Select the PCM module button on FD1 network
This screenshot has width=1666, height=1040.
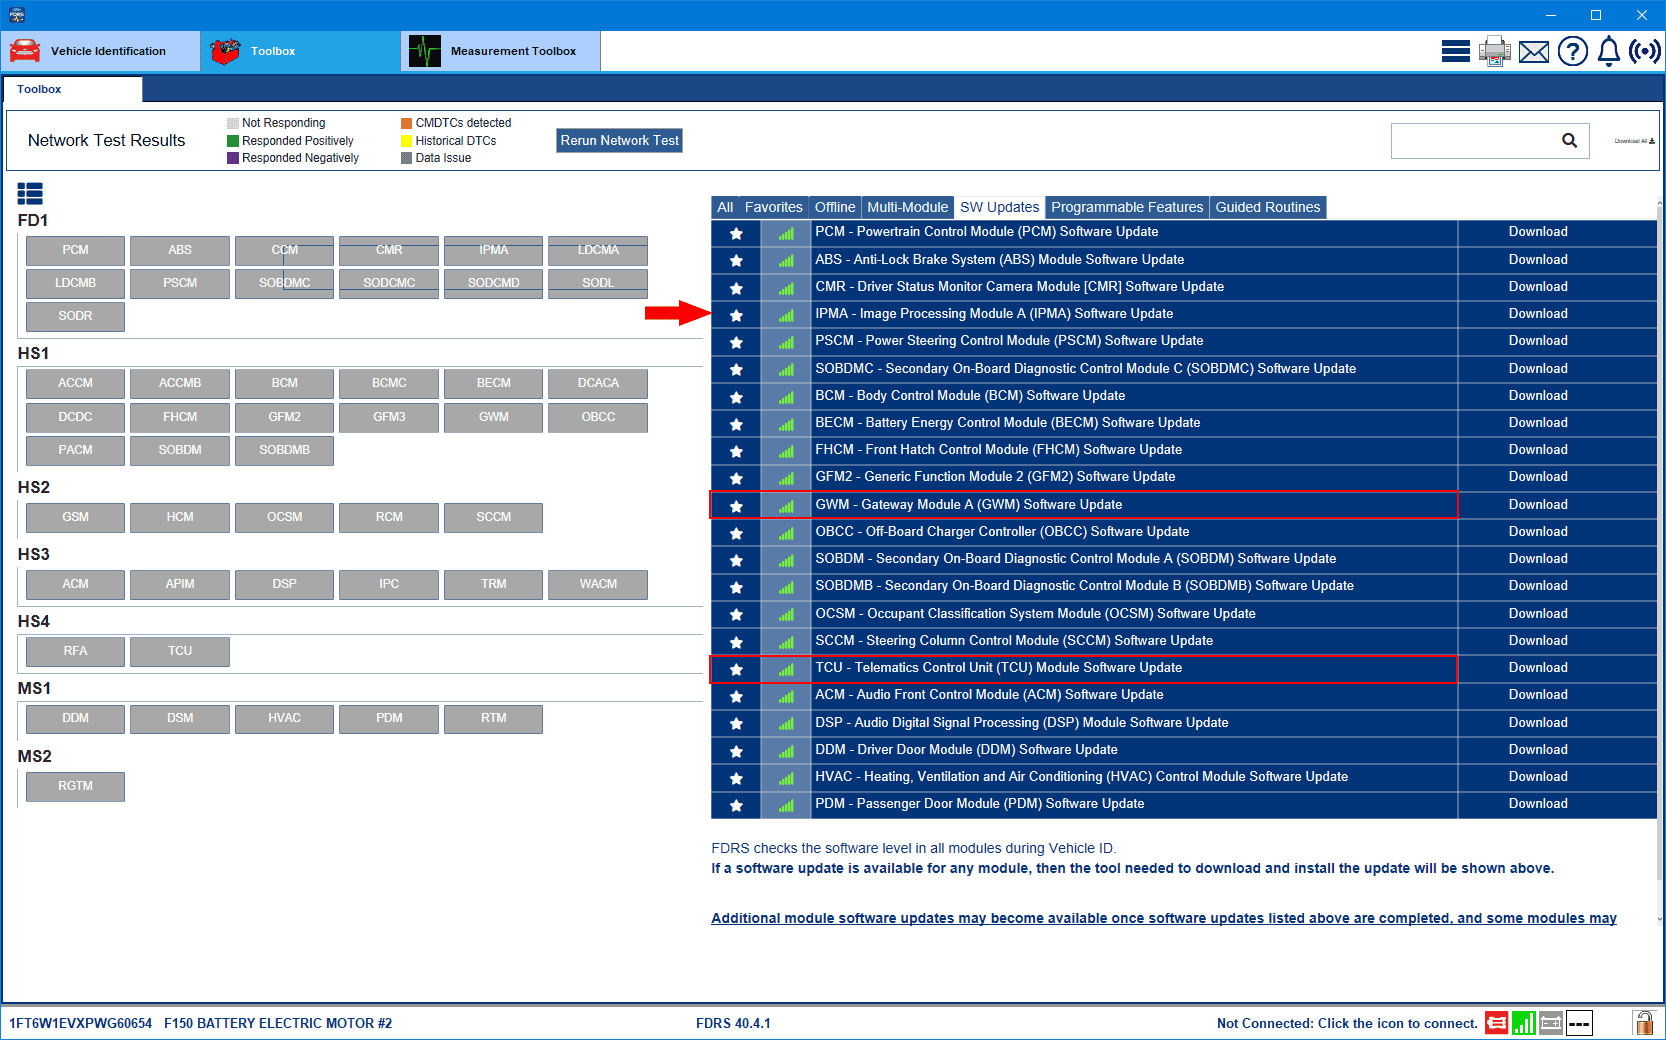pos(75,250)
